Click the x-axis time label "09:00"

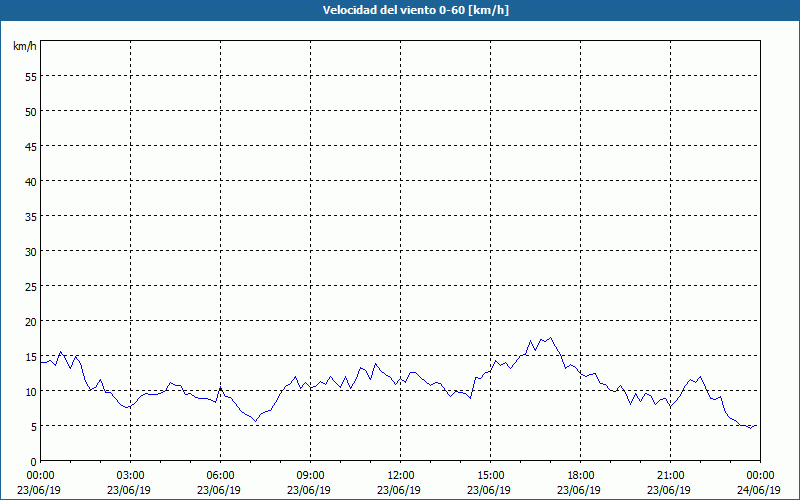310,476
